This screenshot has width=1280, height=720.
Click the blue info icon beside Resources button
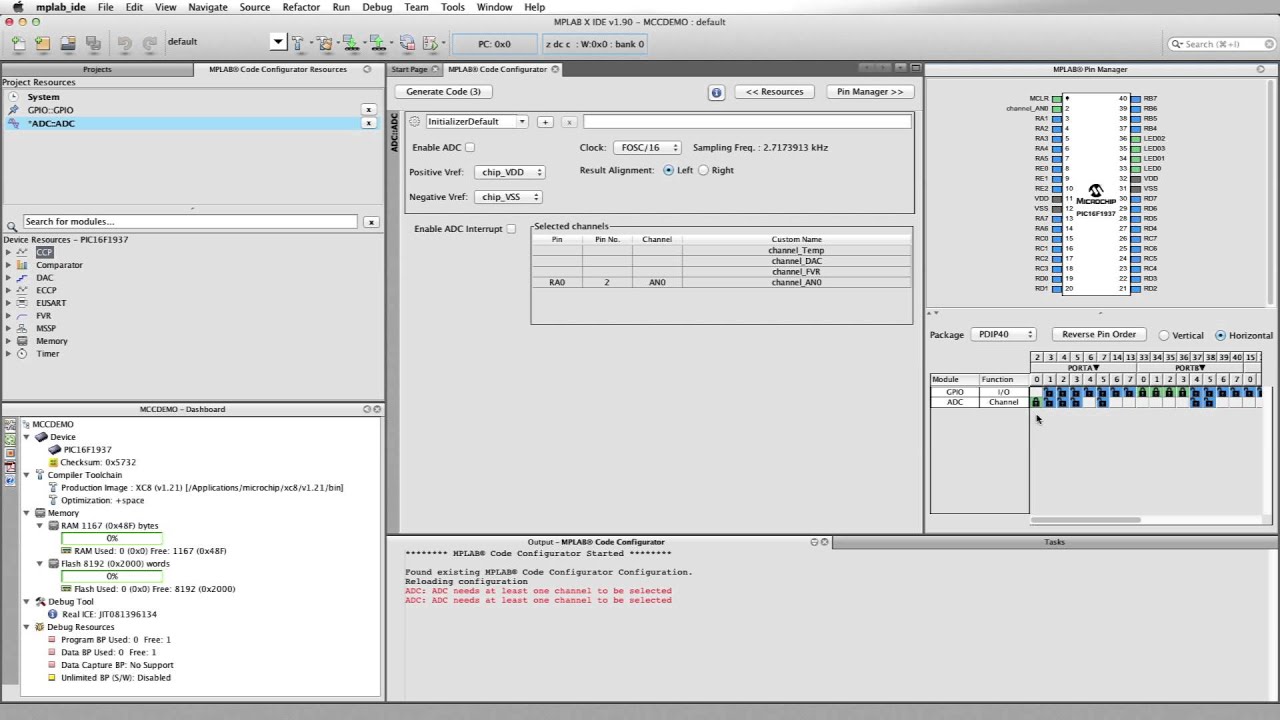click(716, 92)
